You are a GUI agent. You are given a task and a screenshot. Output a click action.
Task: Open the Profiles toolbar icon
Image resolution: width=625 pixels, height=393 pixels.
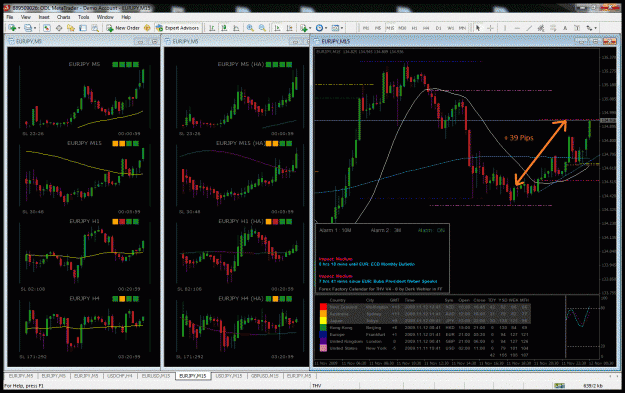pos(28,28)
